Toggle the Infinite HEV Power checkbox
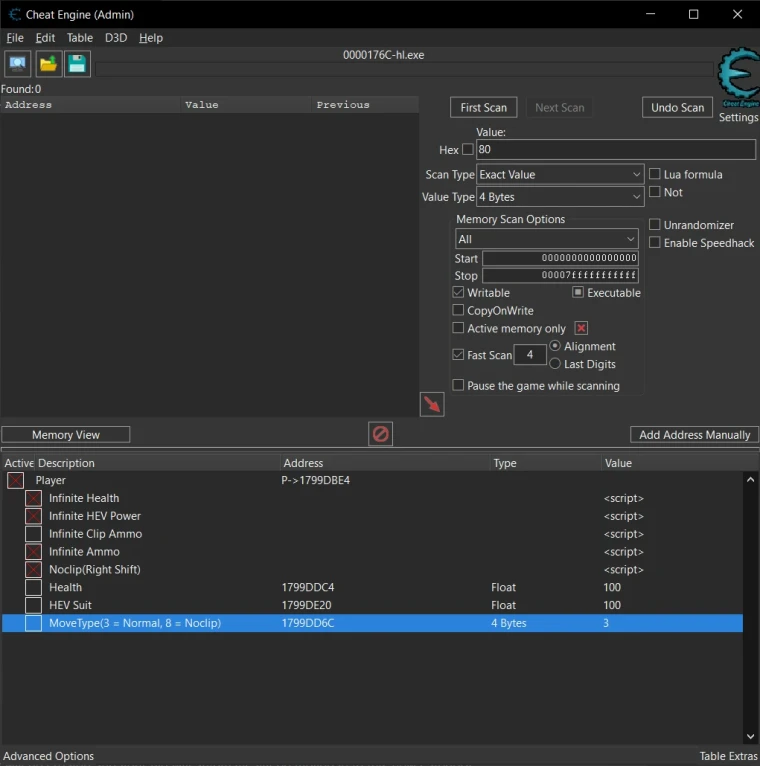Viewport: 760px width, 766px height. pyautogui.click(x=33, y=516)
